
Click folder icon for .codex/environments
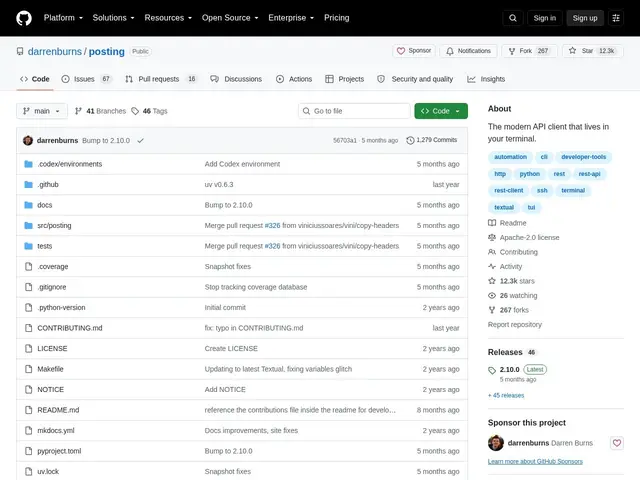28,164
